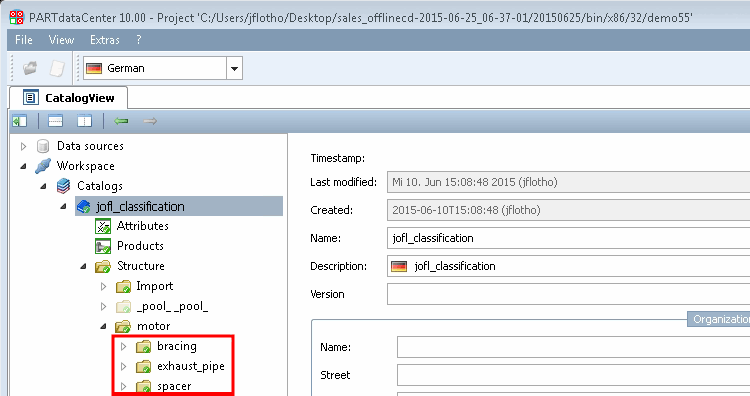Screen dimensions: 750x396
Task: Collapse the Catalogs node
Action: click(44, 186)
